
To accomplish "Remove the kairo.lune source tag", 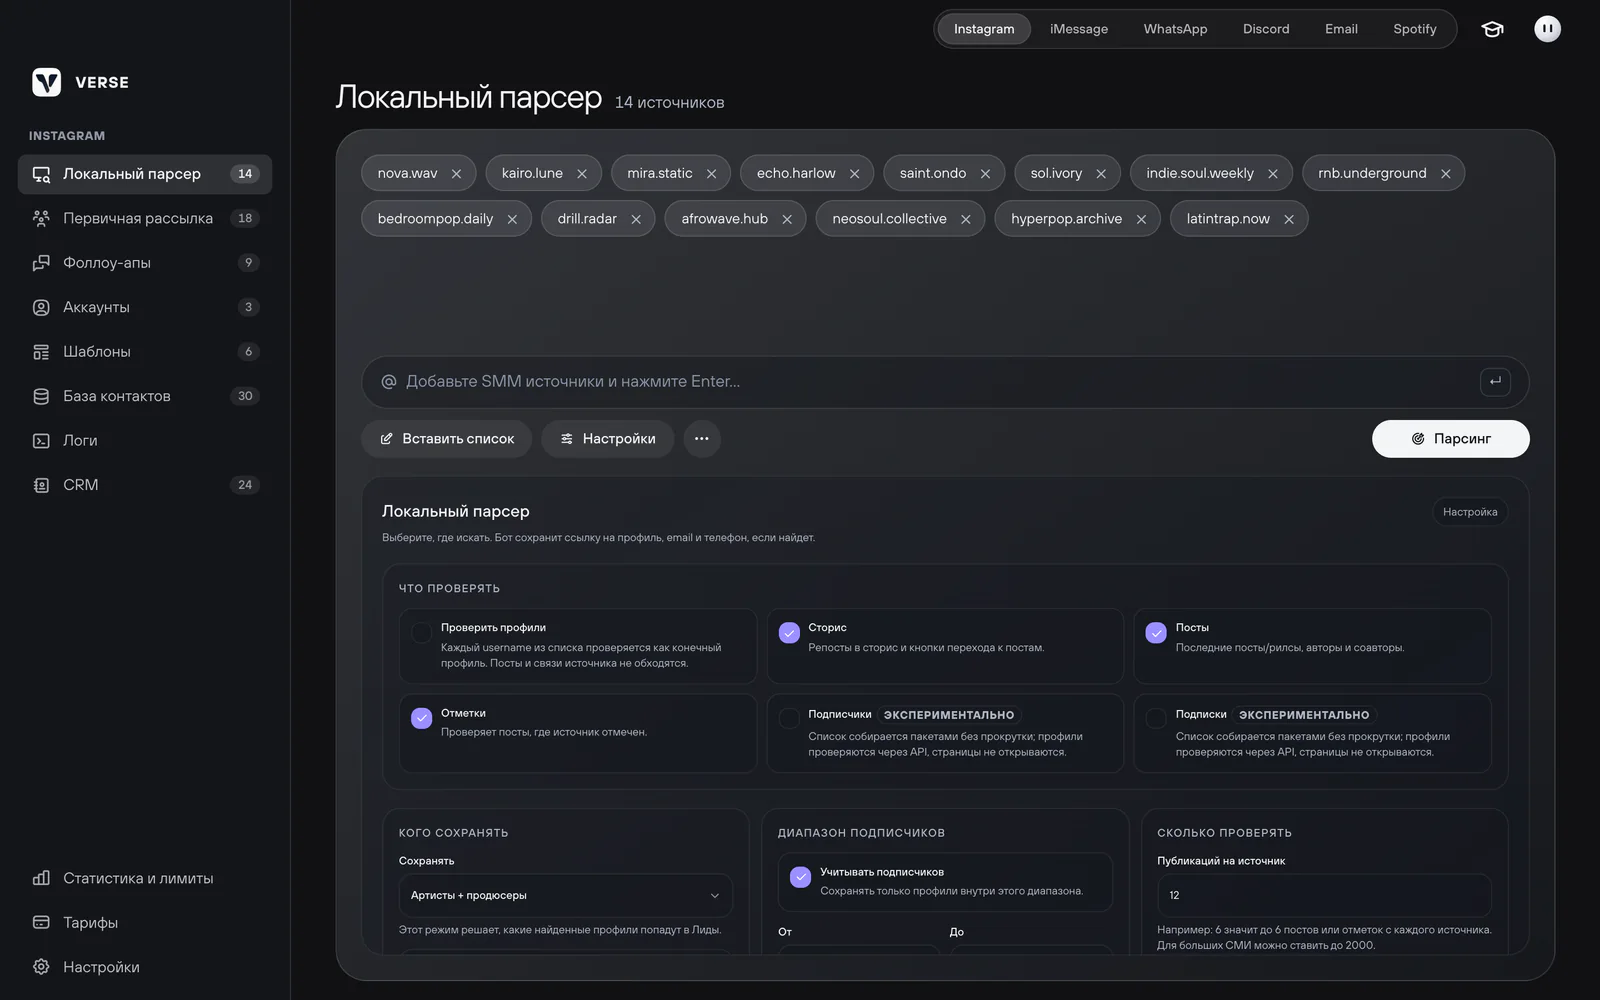I will (x=581, y=174).
